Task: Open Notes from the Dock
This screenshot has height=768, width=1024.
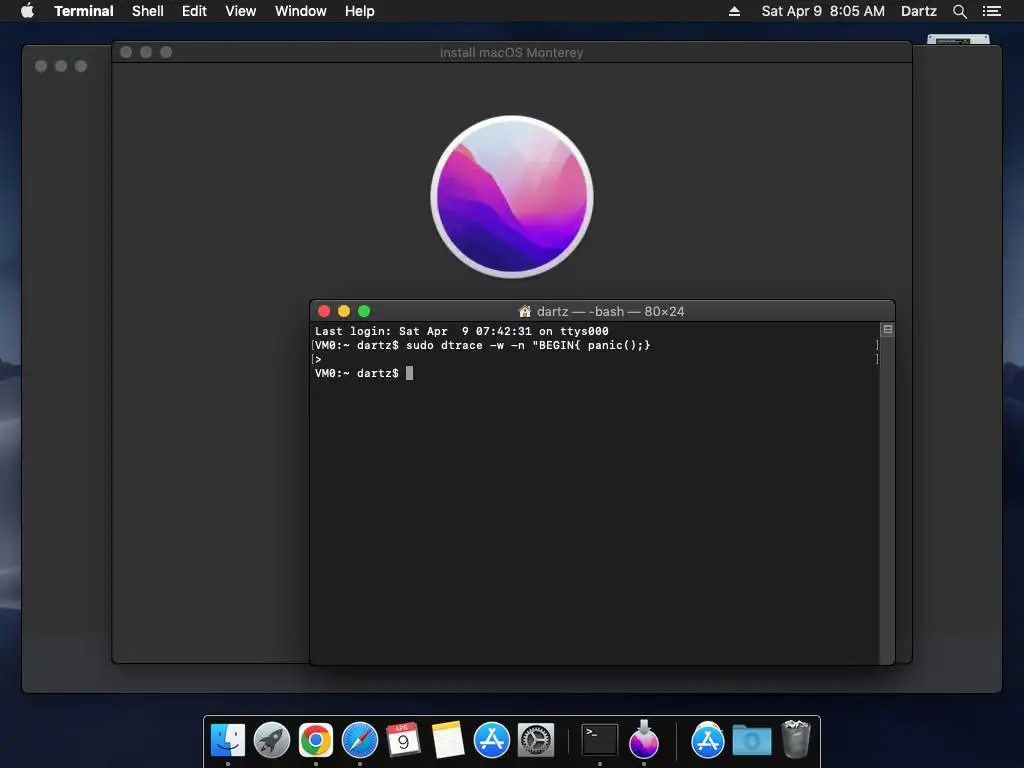Action: tap(447, 740)
